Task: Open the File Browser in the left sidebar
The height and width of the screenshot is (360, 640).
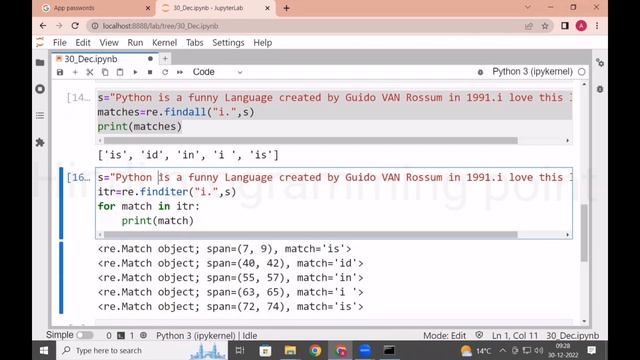Action: [x=40, y=62]
